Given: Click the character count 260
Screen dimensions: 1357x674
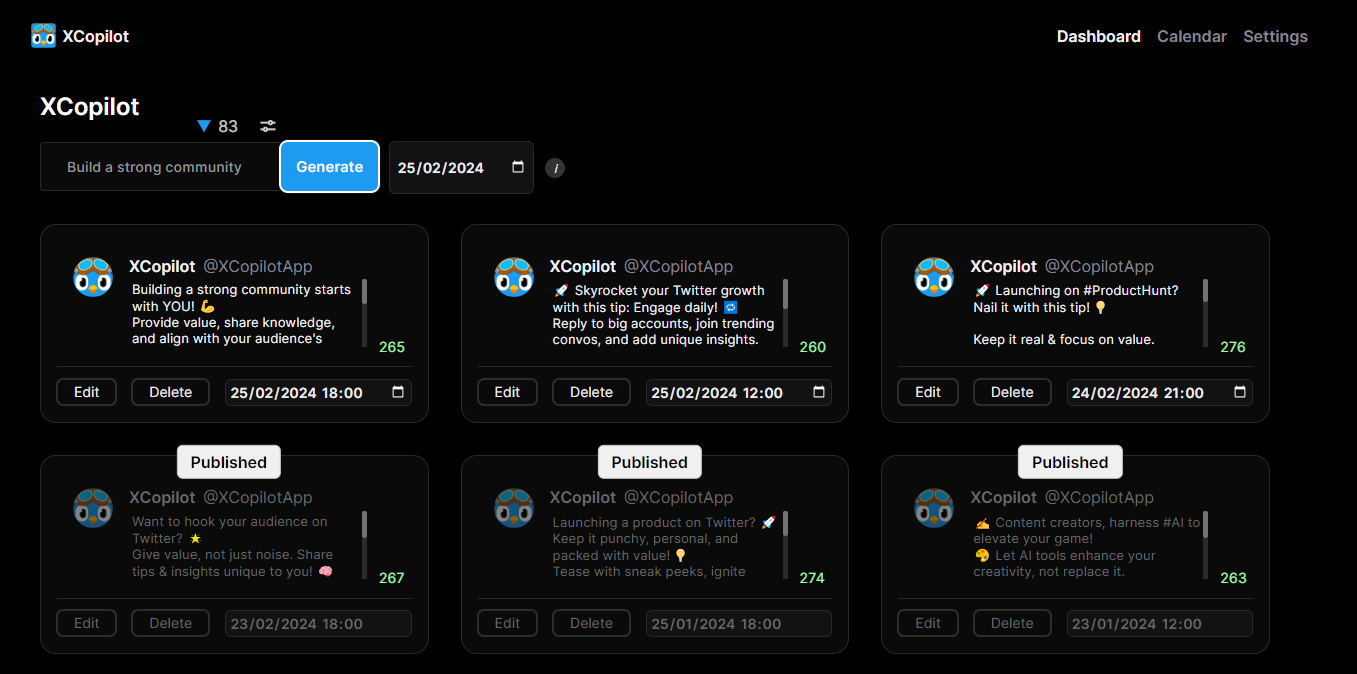Looking at the screenshot, I should pos(813,347).
